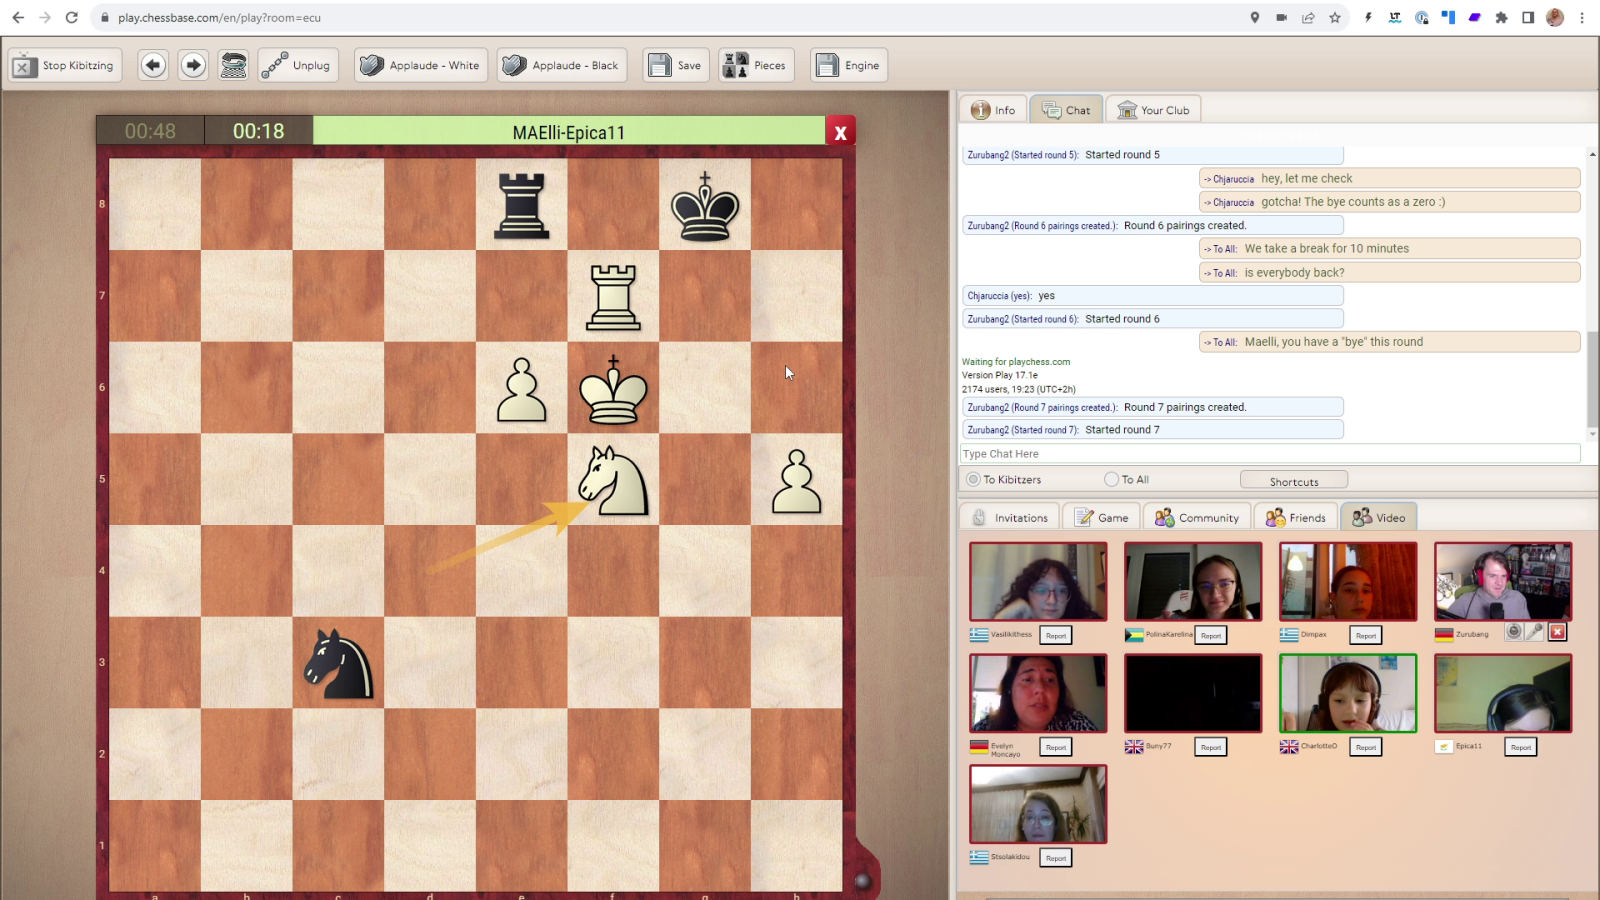Image resolution: width=1600 pixels, height=900 pixels.
Task: Start the Engine analysis
Action: point(849,66)
